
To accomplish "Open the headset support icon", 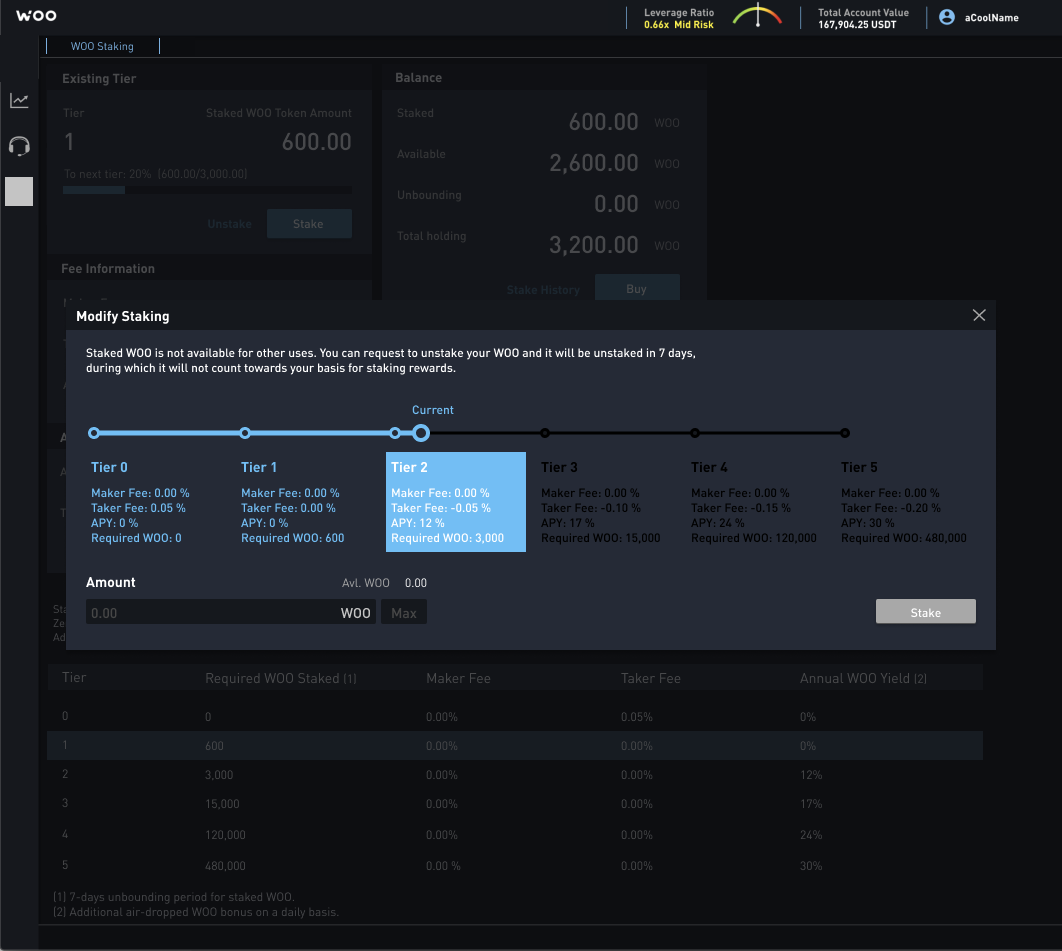I will [19, 146].
